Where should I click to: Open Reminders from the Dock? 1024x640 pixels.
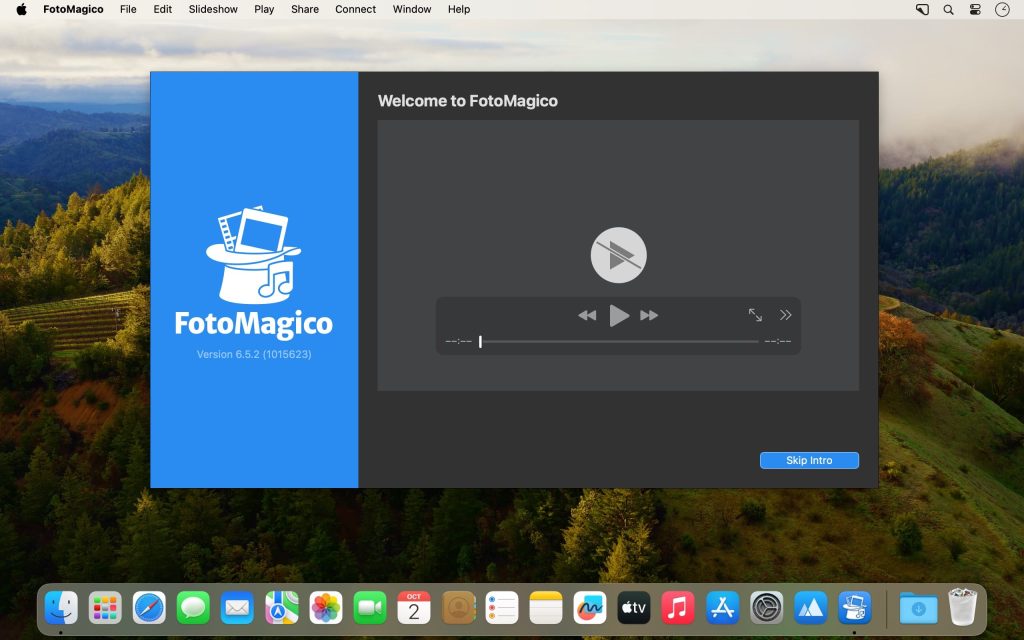click(x=502, y=608)
